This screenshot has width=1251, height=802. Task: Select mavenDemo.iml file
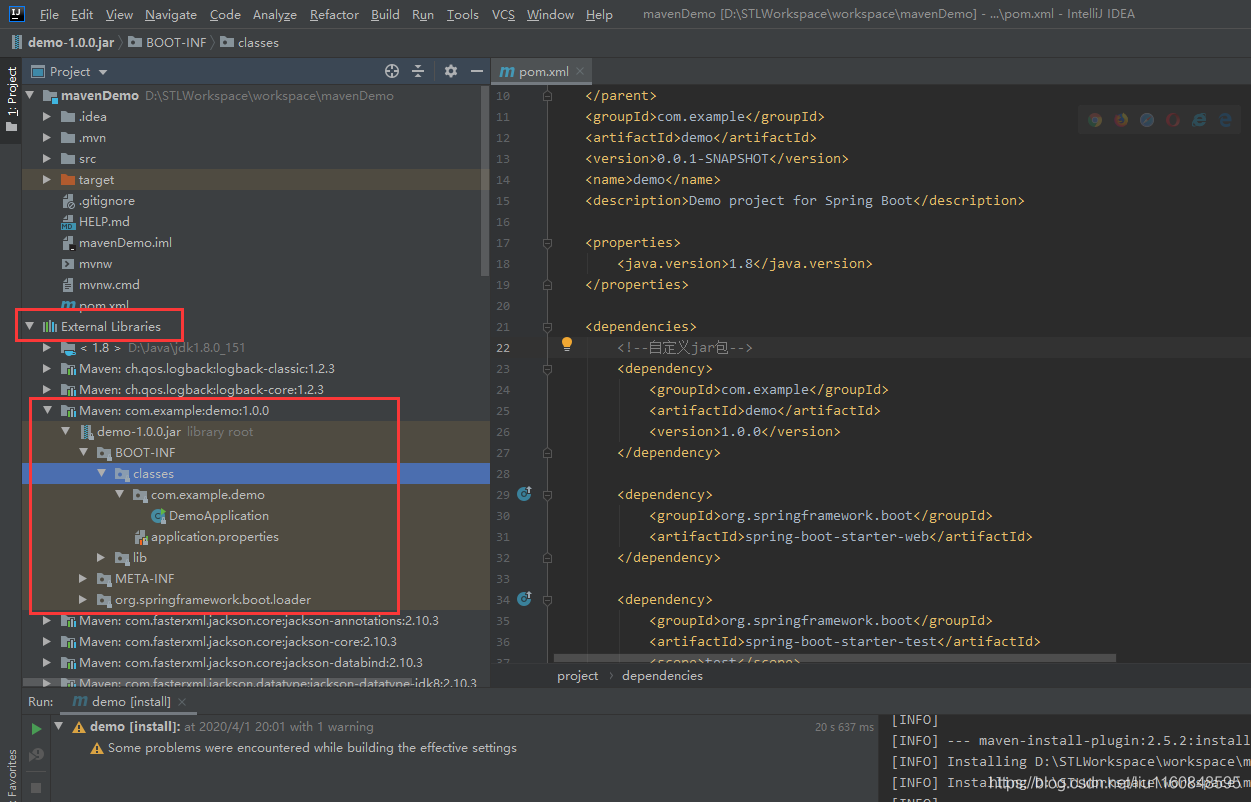[125, 243]
